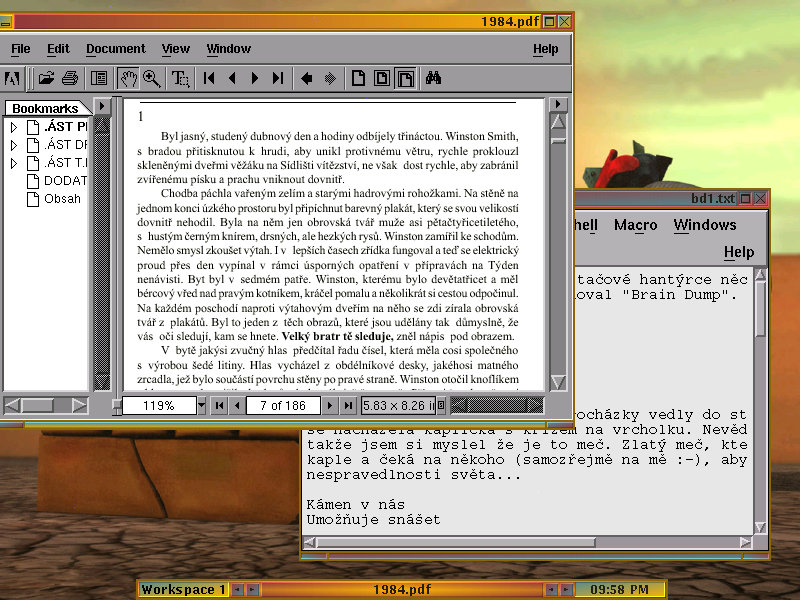Click the bookmarks pane left scroll arrow
Image resolution: width=800 pixels, height=600 pixels.
(x=12, y=406)
